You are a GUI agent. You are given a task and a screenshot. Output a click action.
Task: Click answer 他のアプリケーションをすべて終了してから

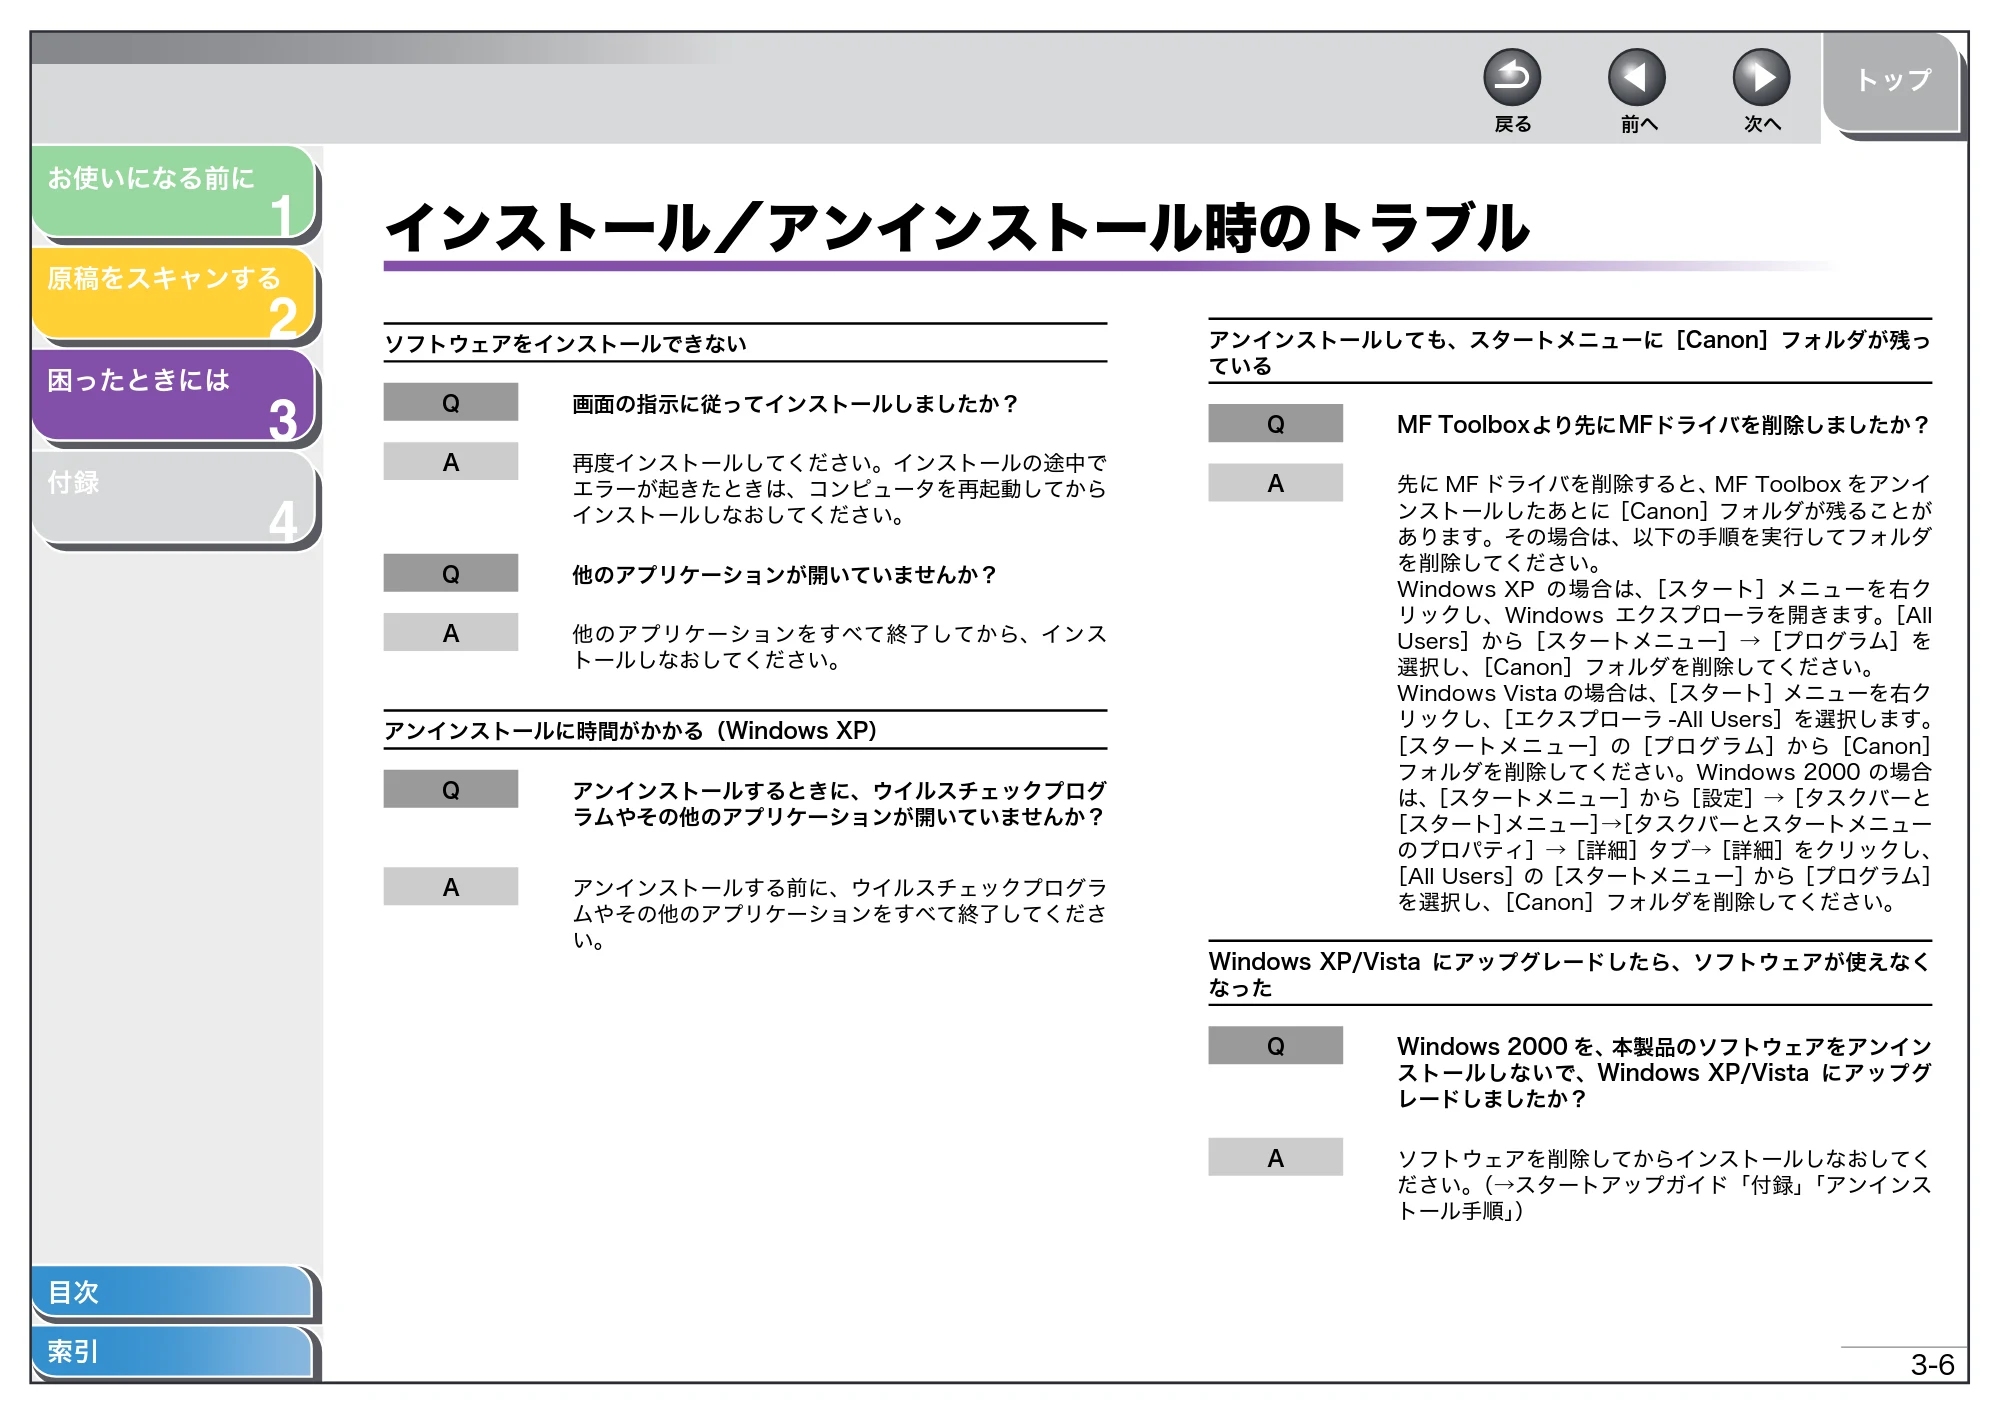click(x=839, y=647)
